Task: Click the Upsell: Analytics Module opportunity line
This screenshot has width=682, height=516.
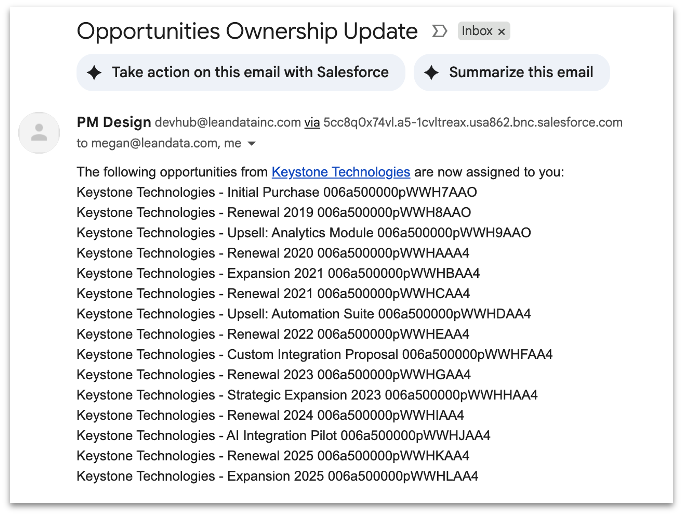Action: pos(304,233)
